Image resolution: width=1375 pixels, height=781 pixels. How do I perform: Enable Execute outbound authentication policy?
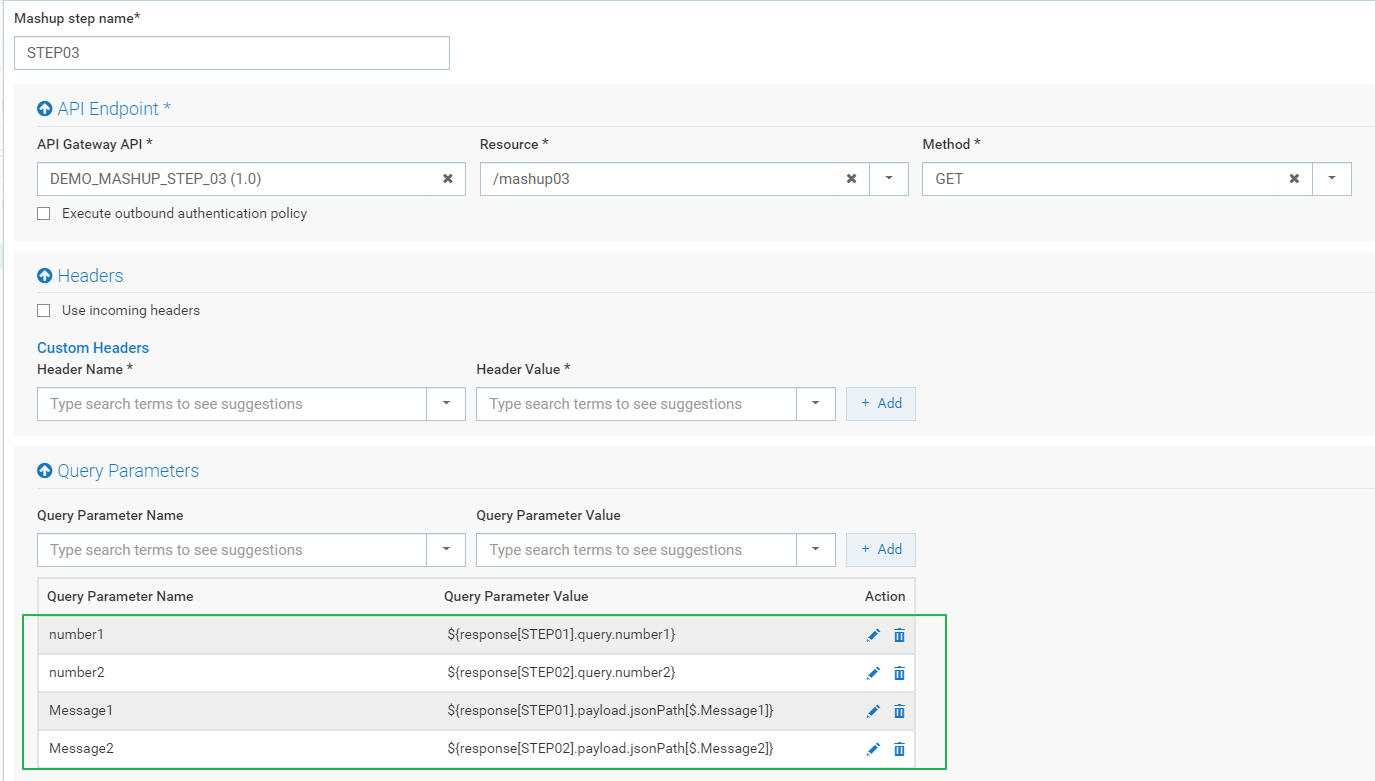(44, 214)
